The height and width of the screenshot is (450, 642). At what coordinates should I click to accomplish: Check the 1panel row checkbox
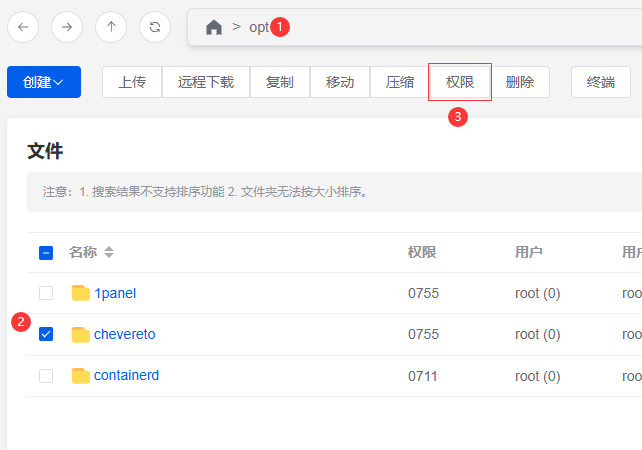(x=46, y=293)
